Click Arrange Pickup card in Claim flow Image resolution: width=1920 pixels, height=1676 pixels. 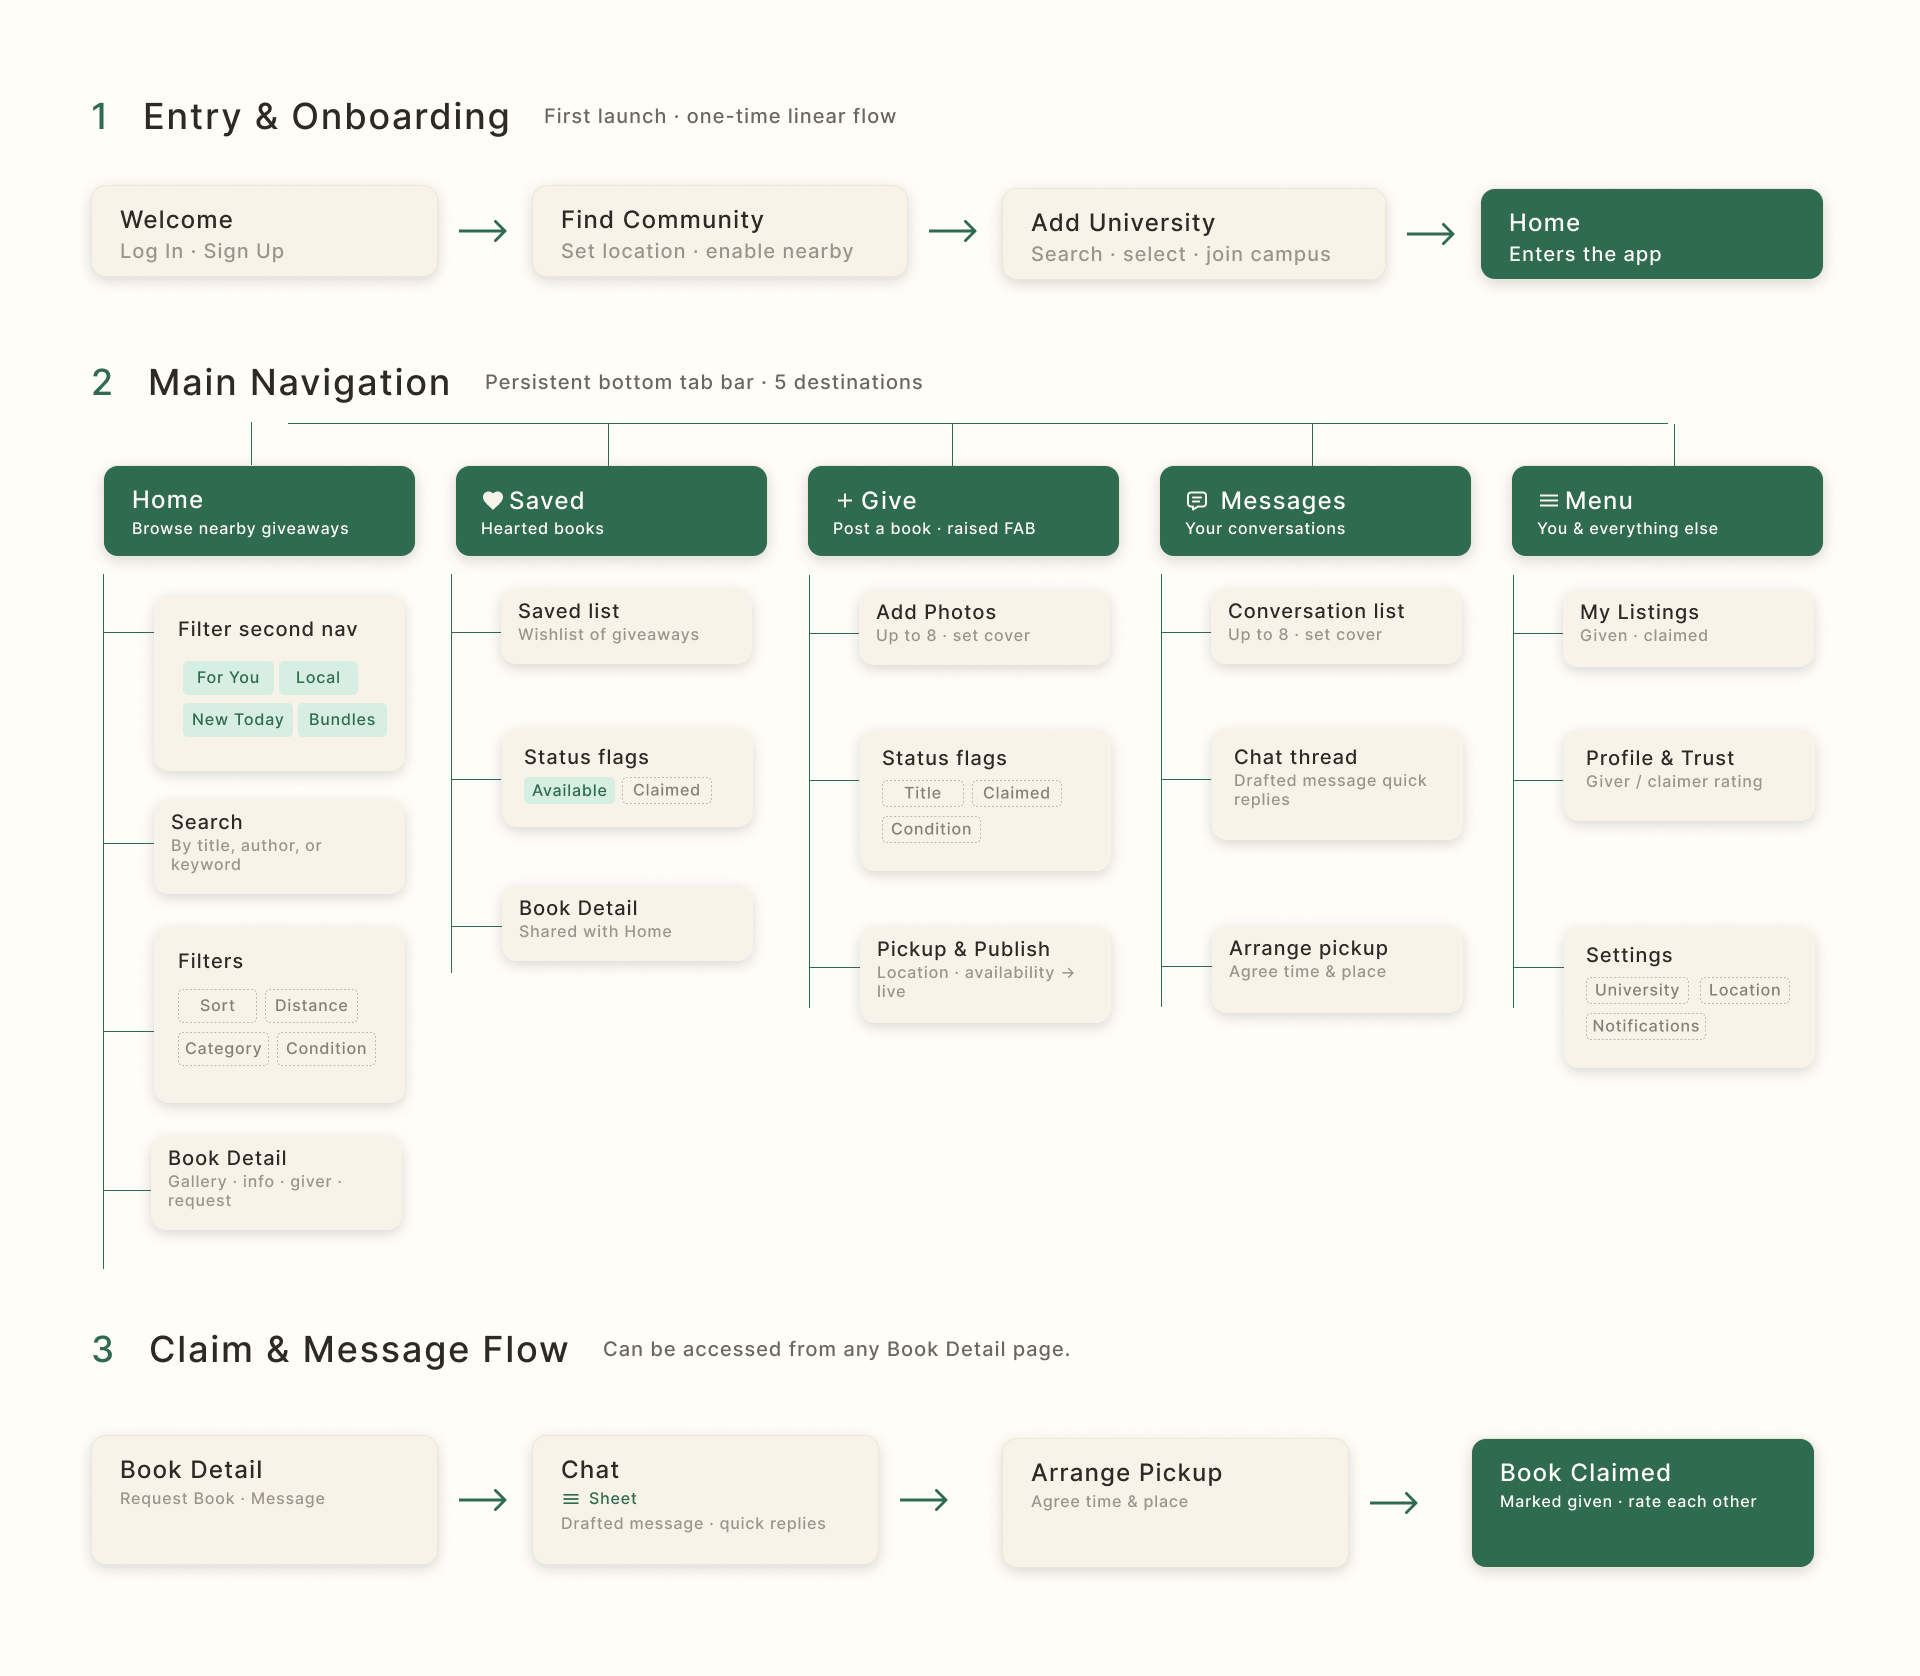1175,1502
